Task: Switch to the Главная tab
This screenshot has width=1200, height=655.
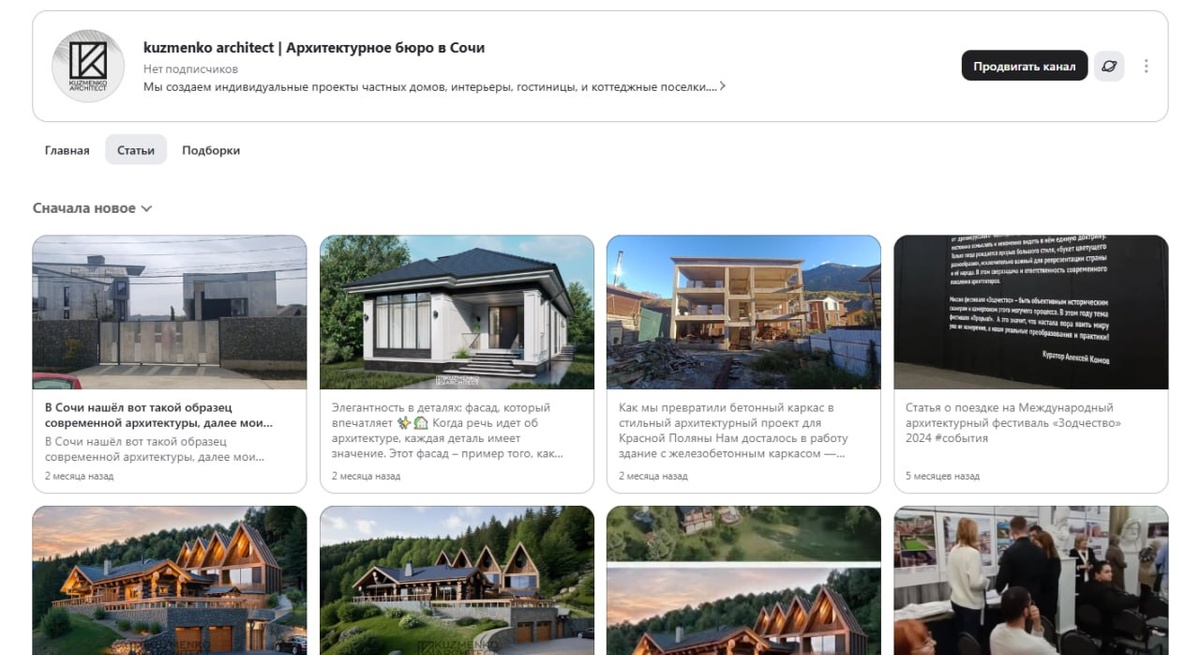Action: coord(67,150)
